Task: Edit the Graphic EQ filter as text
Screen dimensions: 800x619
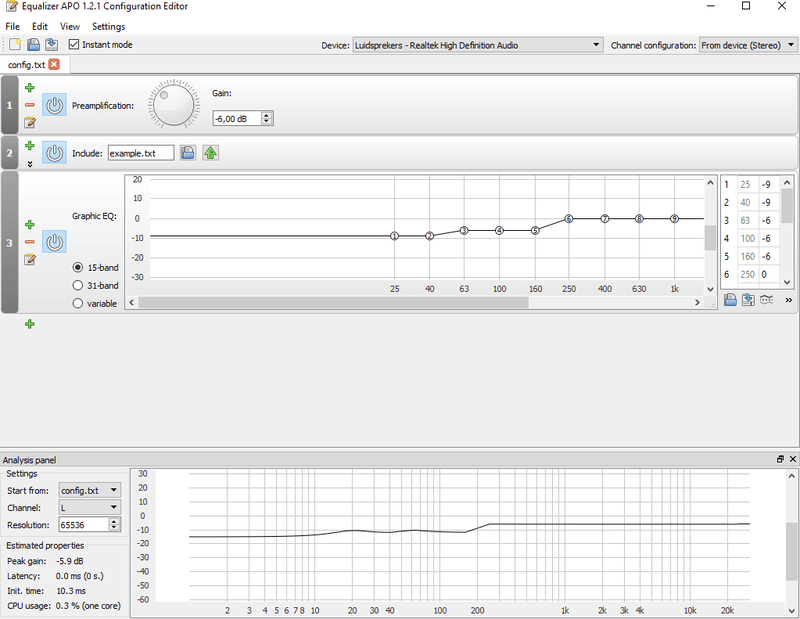Action: click(30, 260)
